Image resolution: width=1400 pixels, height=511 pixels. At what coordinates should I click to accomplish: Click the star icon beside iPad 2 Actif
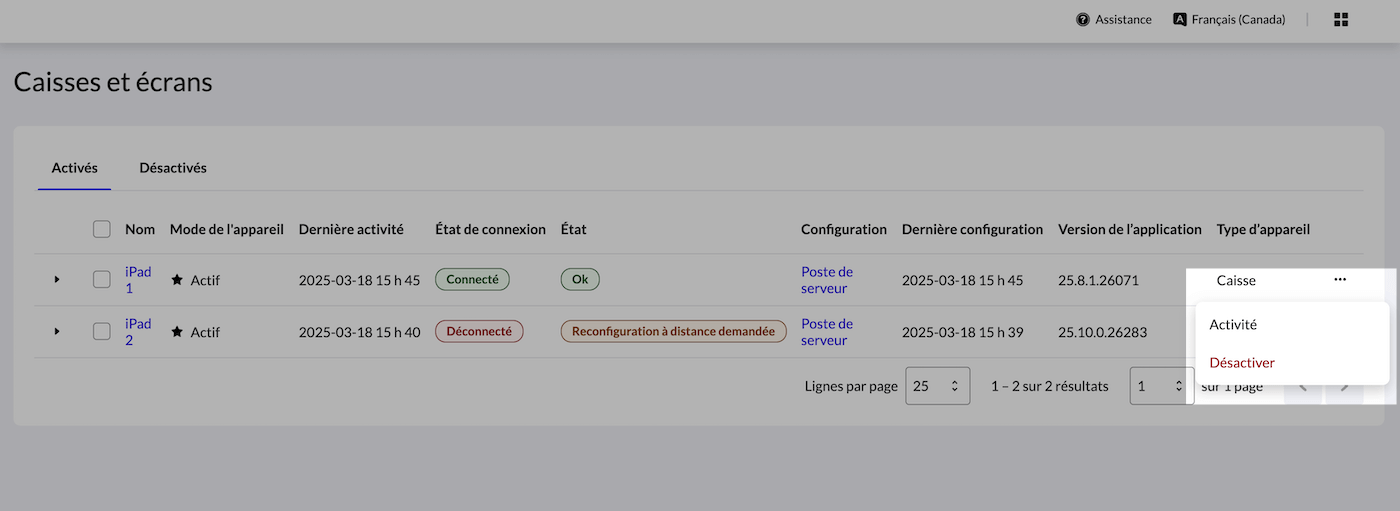[177, 332]
